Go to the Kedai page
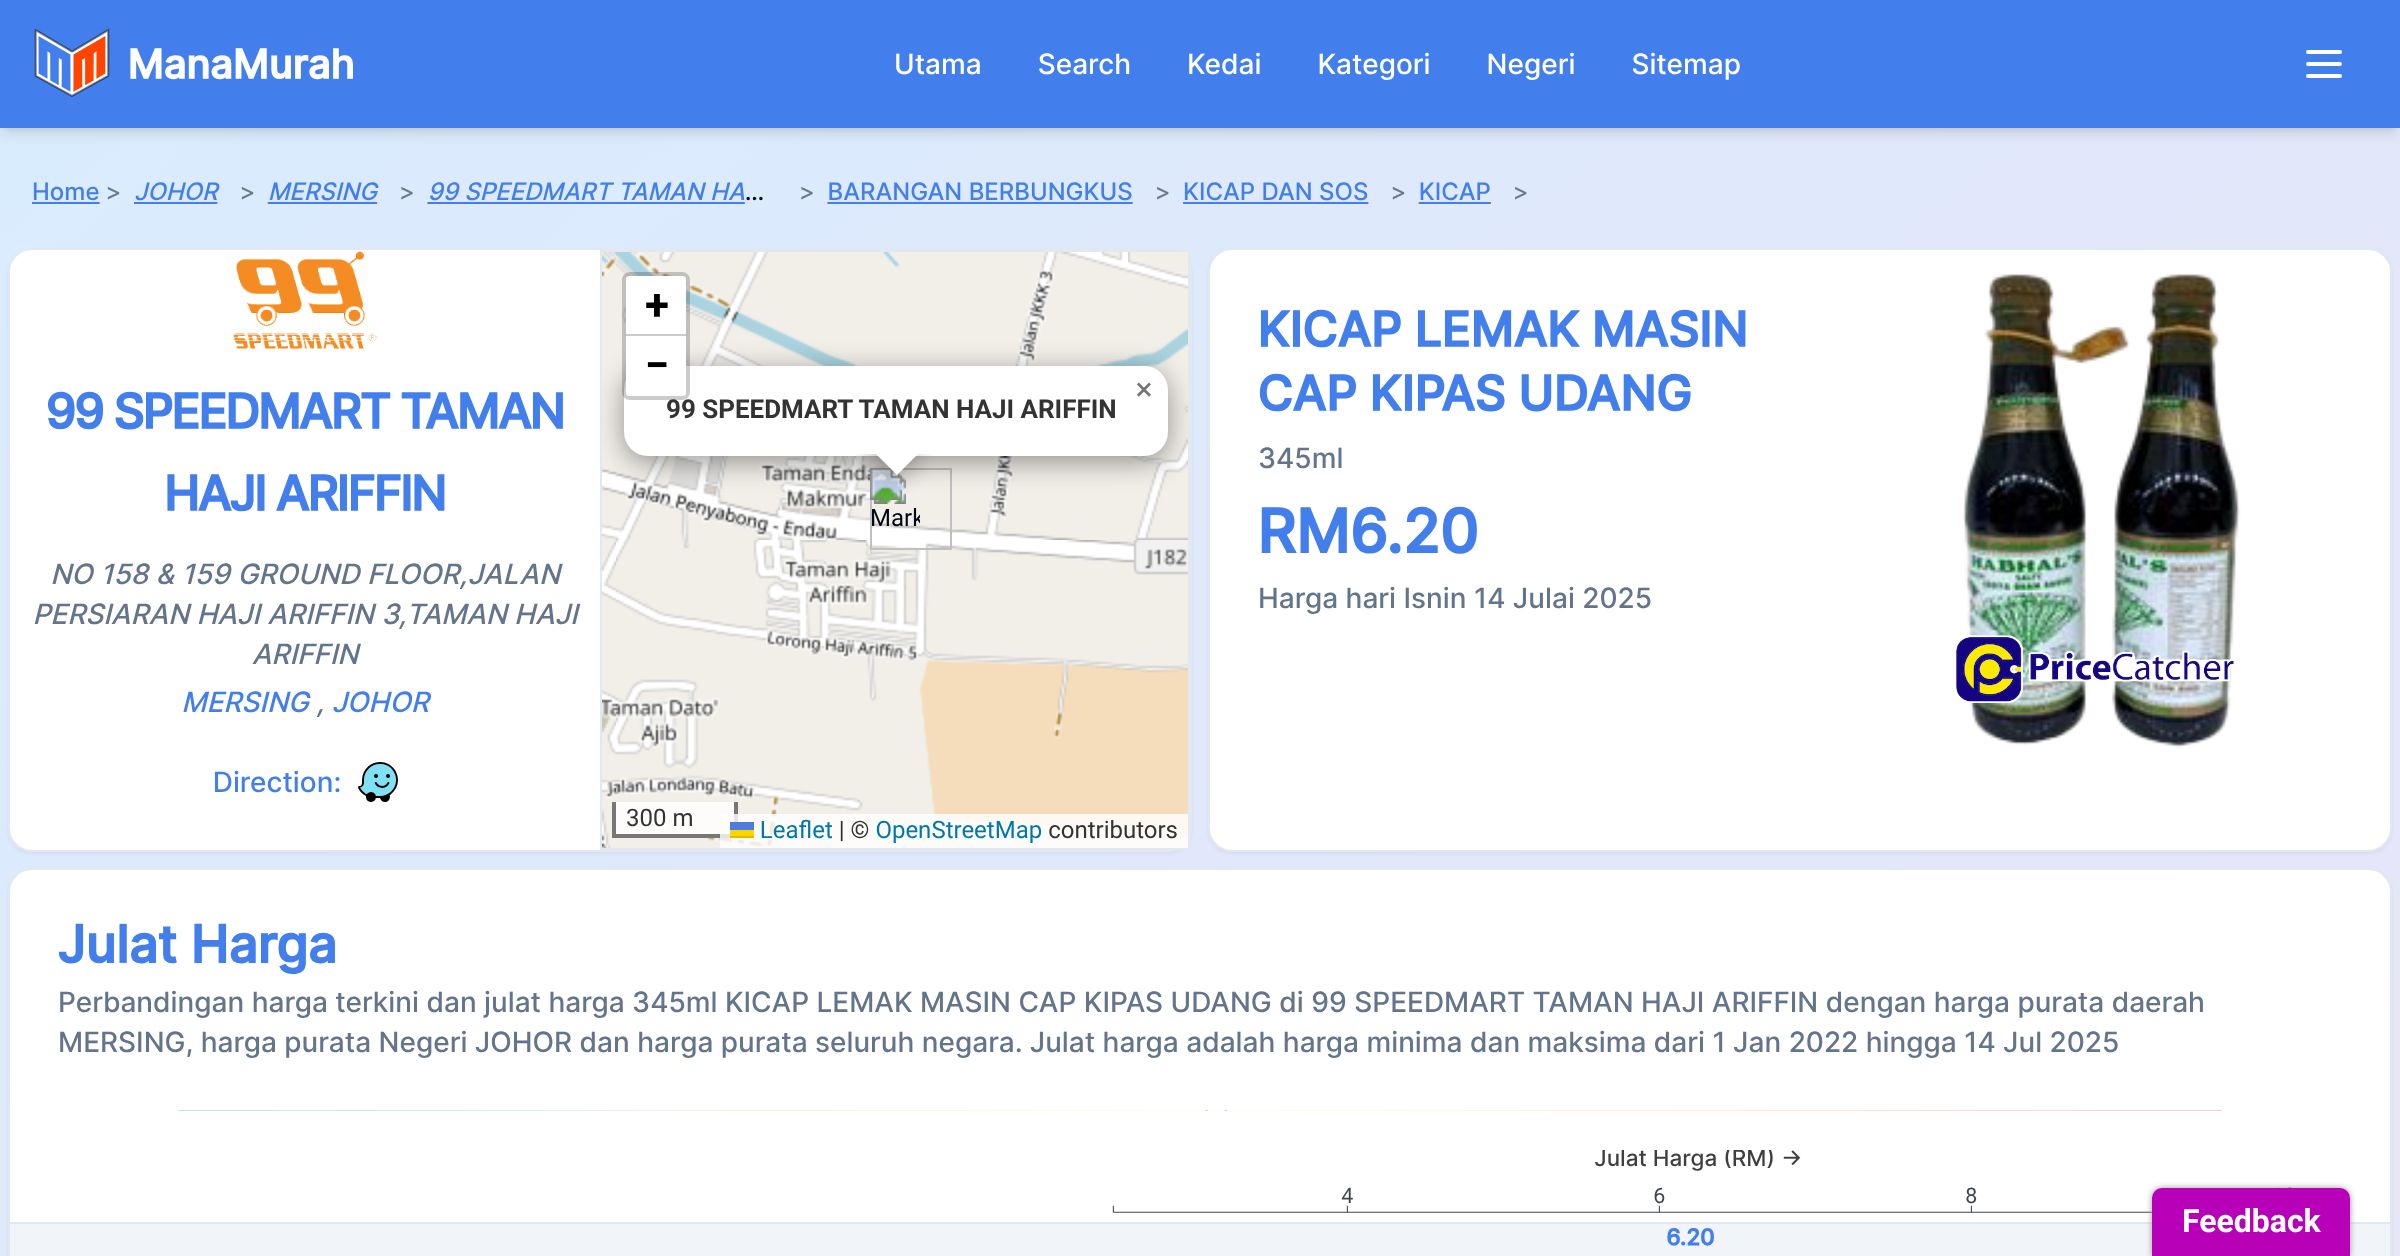 pos(1223,64)
